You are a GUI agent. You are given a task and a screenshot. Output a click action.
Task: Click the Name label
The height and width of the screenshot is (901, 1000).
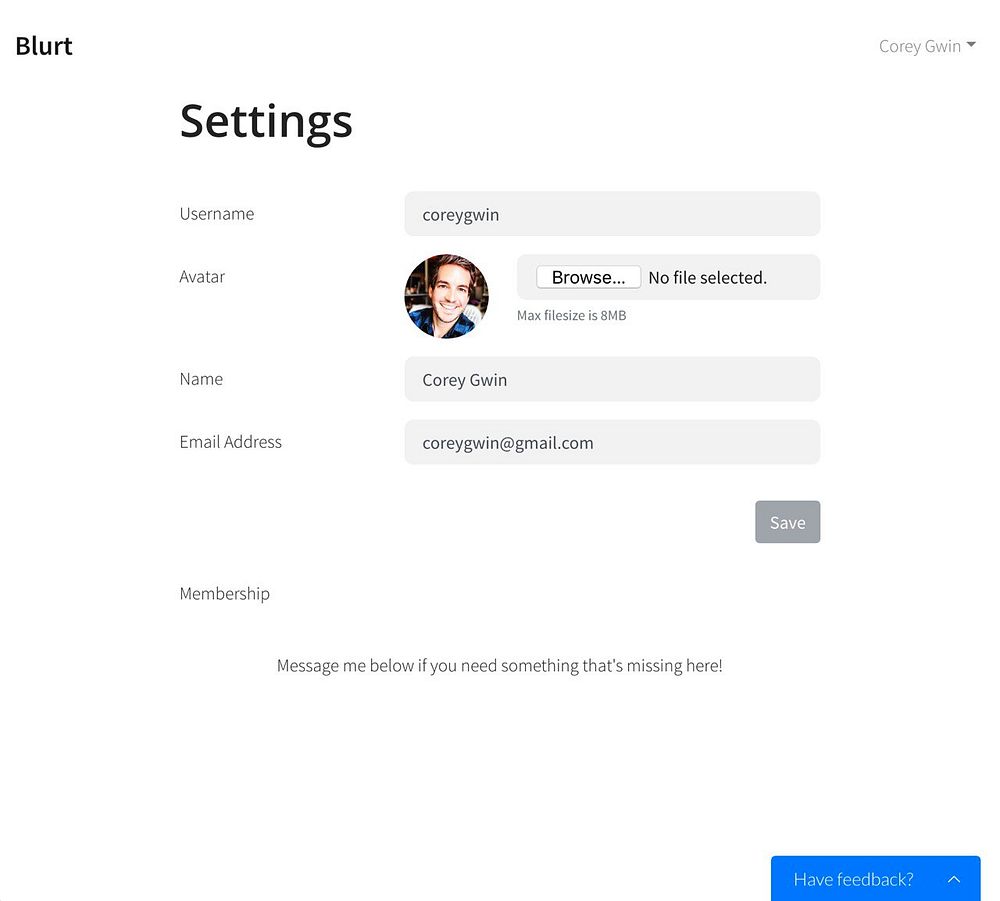pos(201,379)
